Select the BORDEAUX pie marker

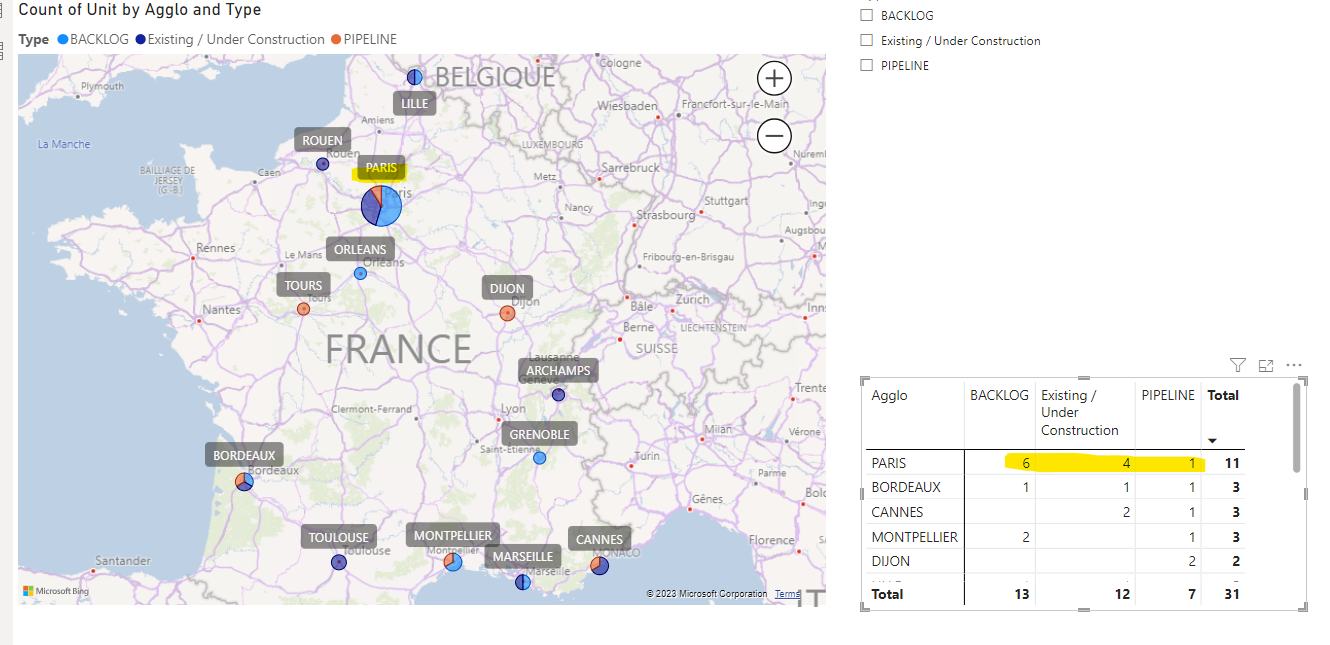tap(244, 482)
